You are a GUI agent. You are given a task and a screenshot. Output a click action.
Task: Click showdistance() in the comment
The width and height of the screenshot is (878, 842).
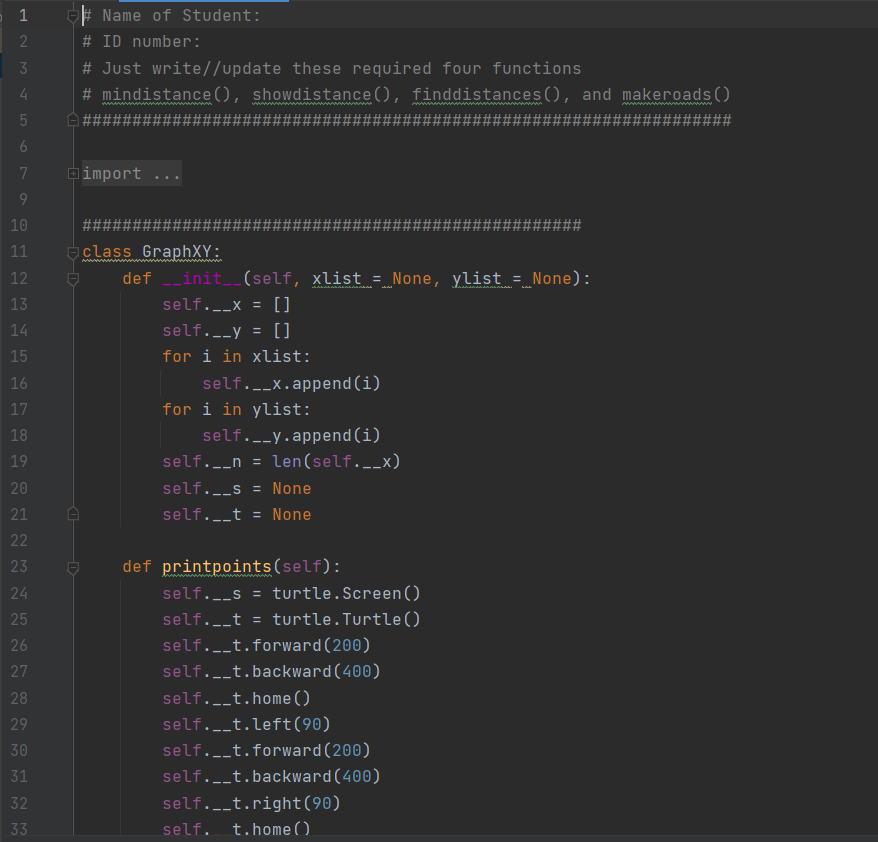pos(321,95)
